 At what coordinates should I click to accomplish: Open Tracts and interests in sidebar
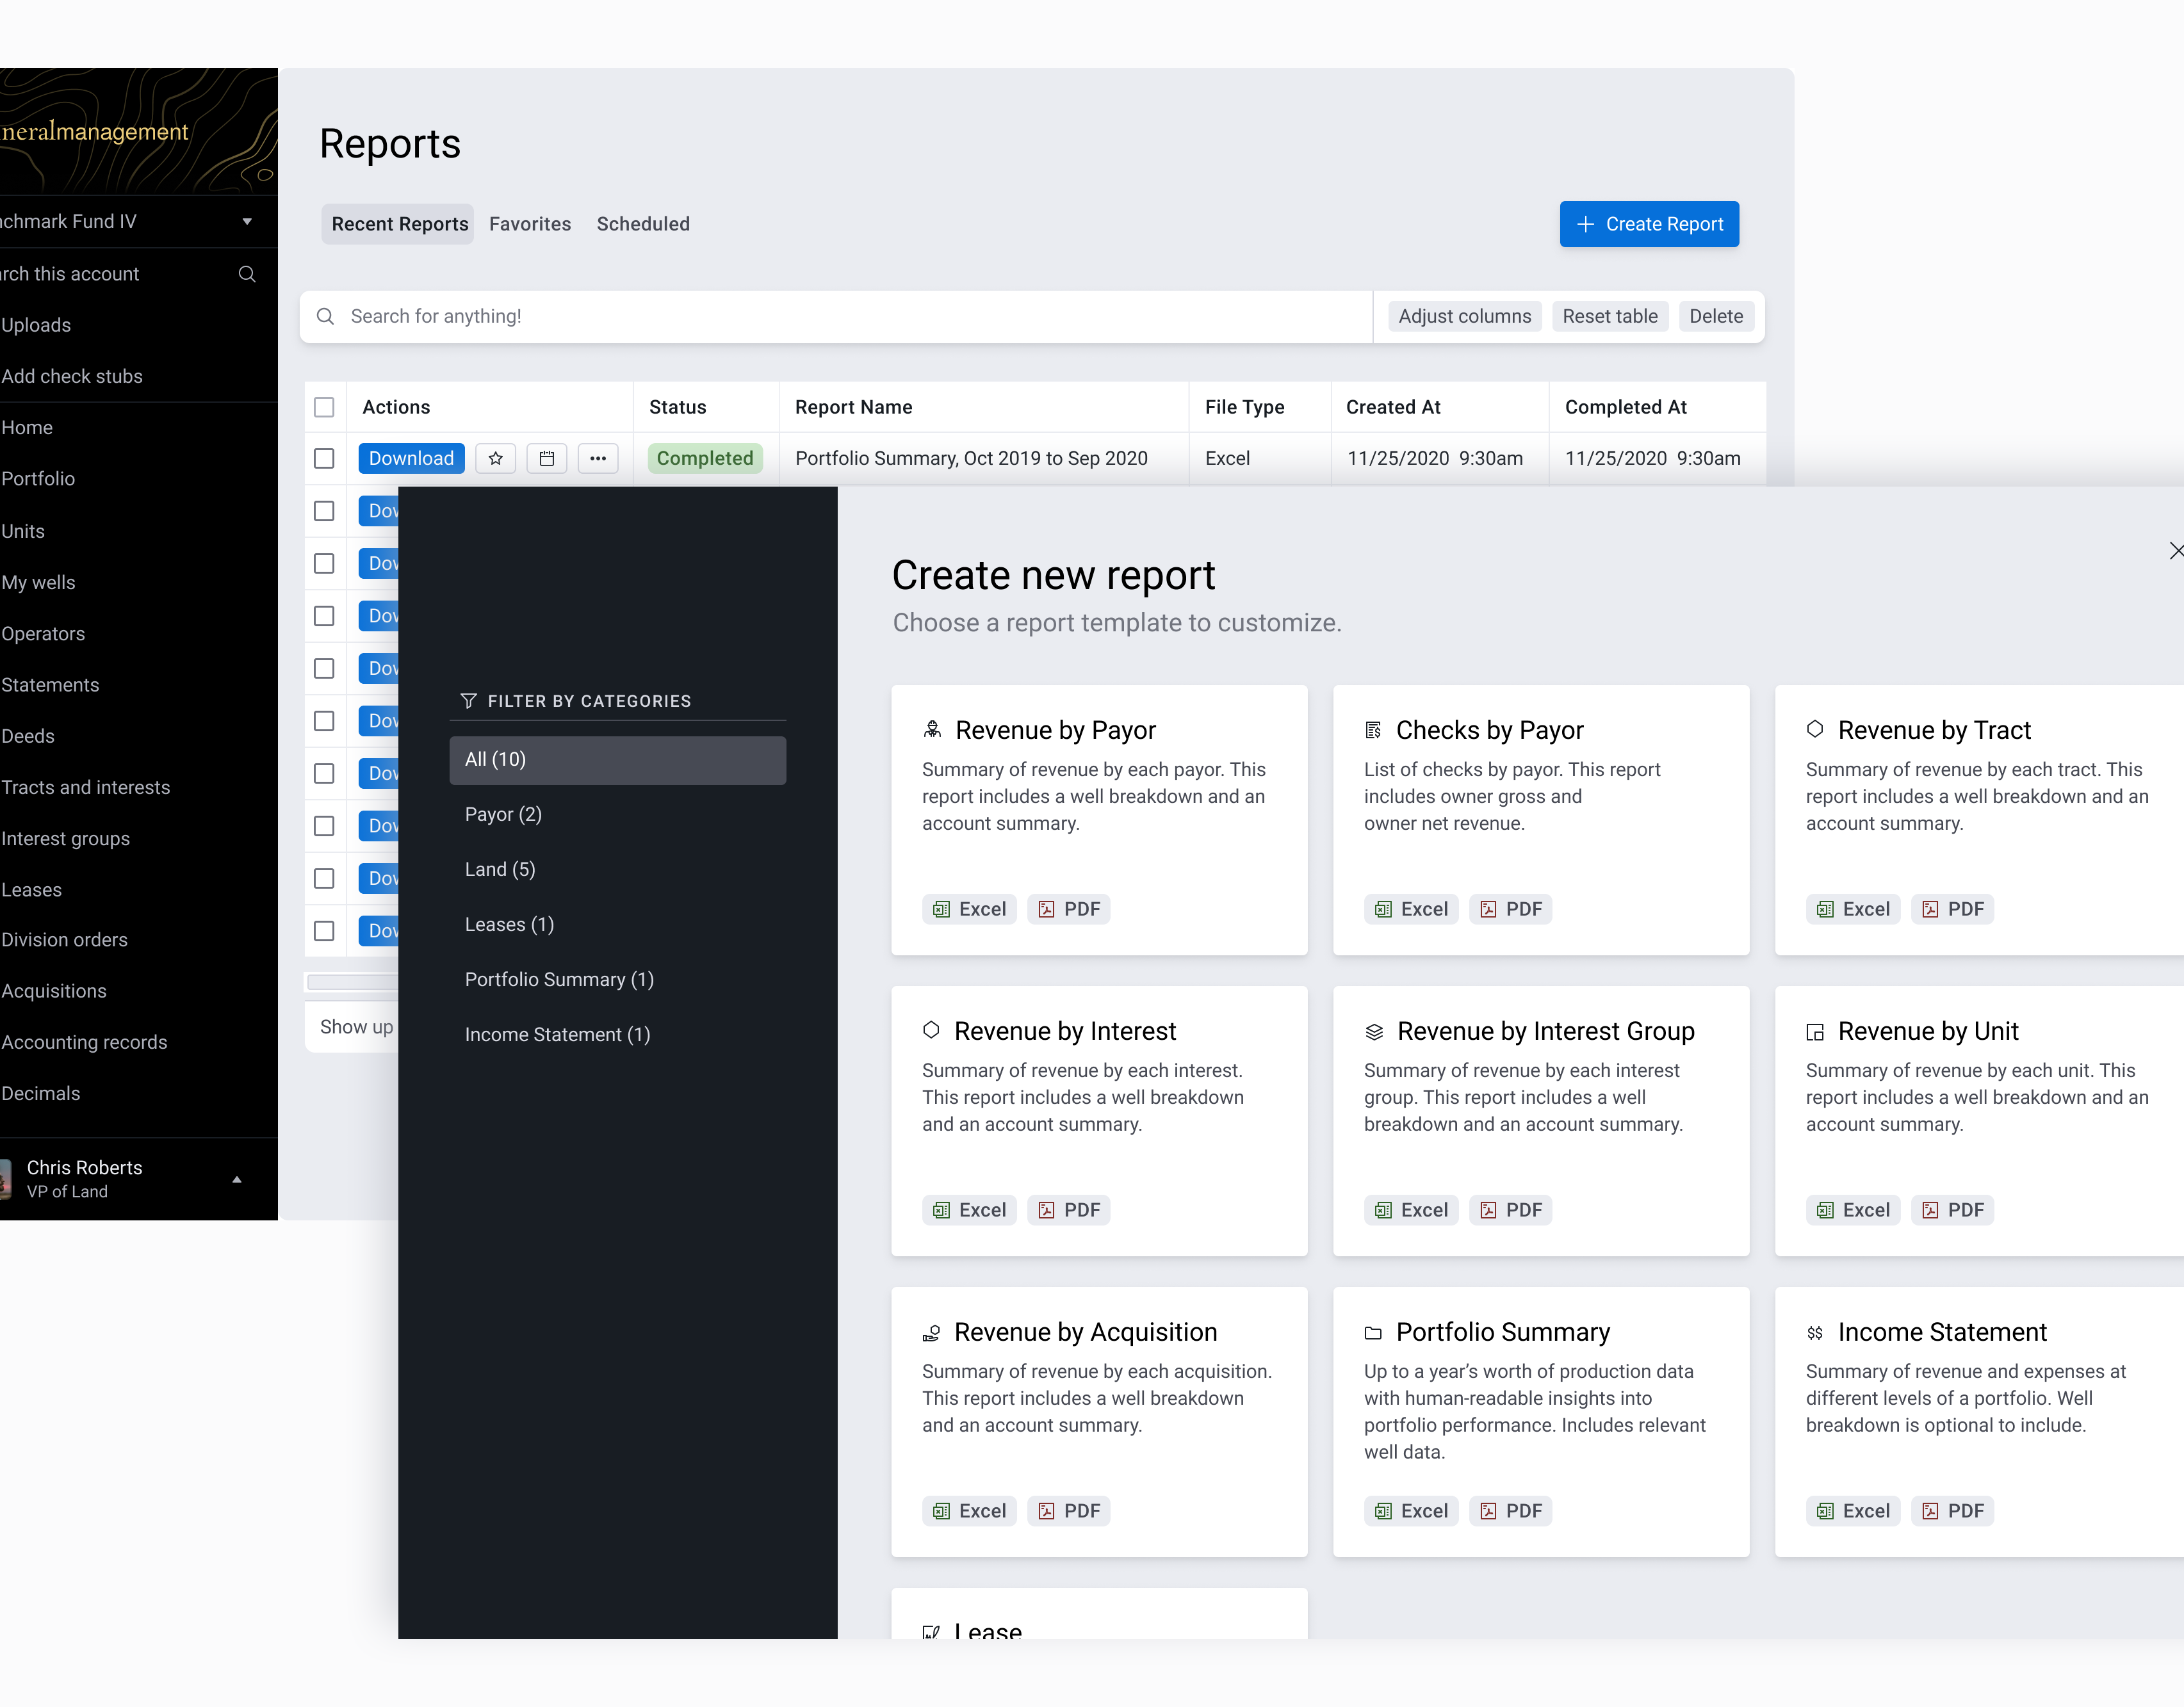(86, 787)
